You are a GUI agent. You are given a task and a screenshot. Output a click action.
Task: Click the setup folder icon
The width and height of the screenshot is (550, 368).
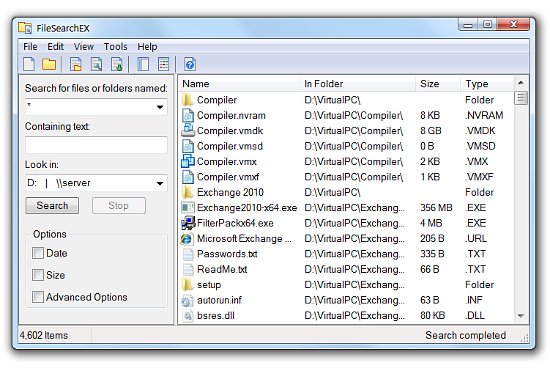tap(188, 285)
